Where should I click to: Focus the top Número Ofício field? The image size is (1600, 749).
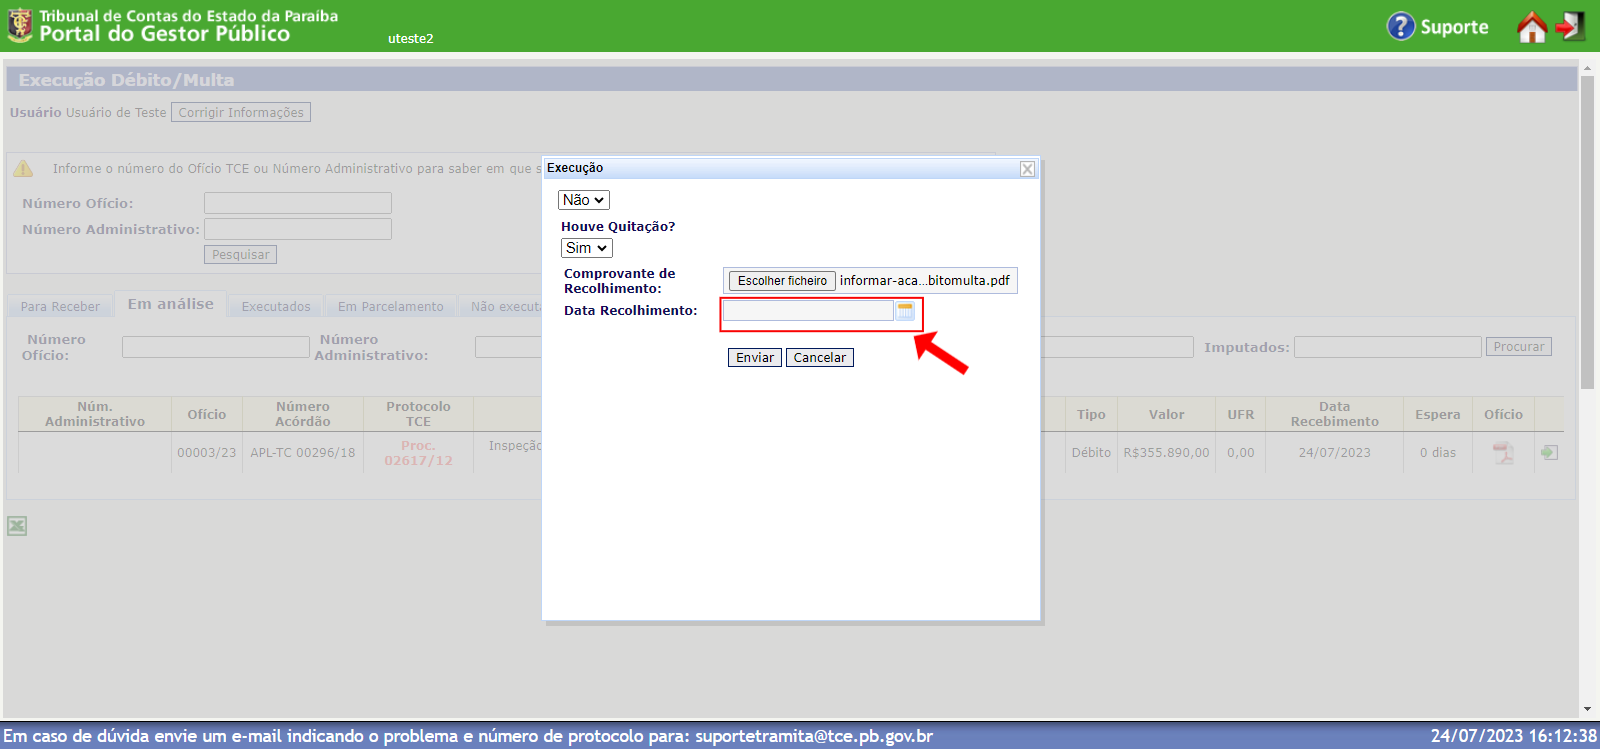click(x=298, y=203)
